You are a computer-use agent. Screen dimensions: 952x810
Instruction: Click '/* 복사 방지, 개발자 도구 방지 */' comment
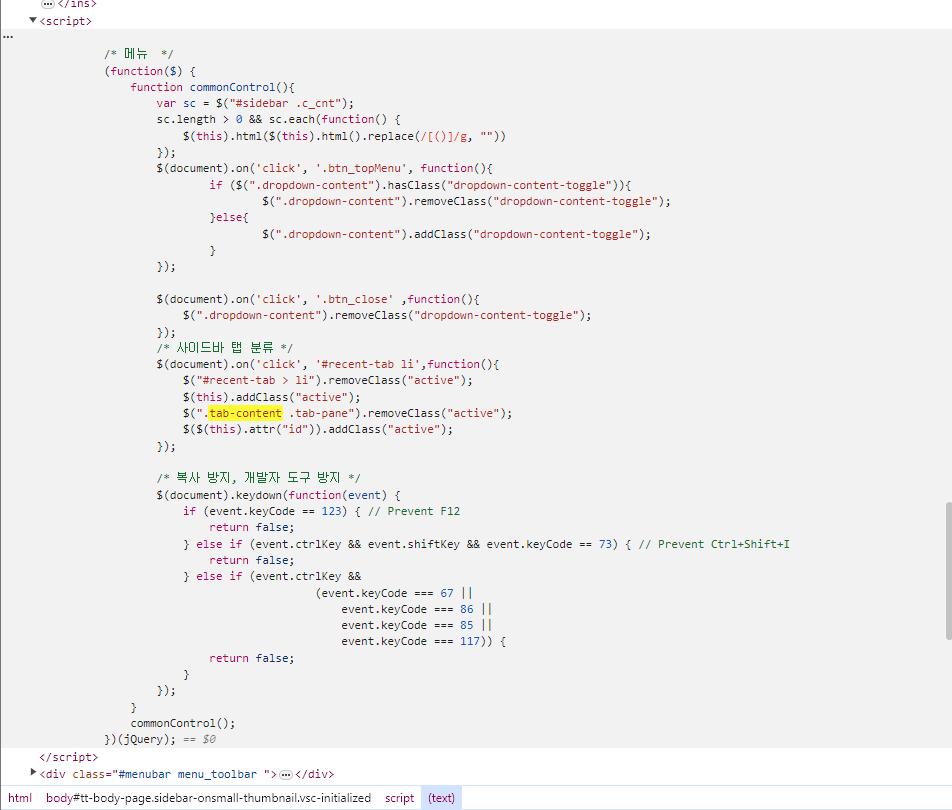point(258,478)
